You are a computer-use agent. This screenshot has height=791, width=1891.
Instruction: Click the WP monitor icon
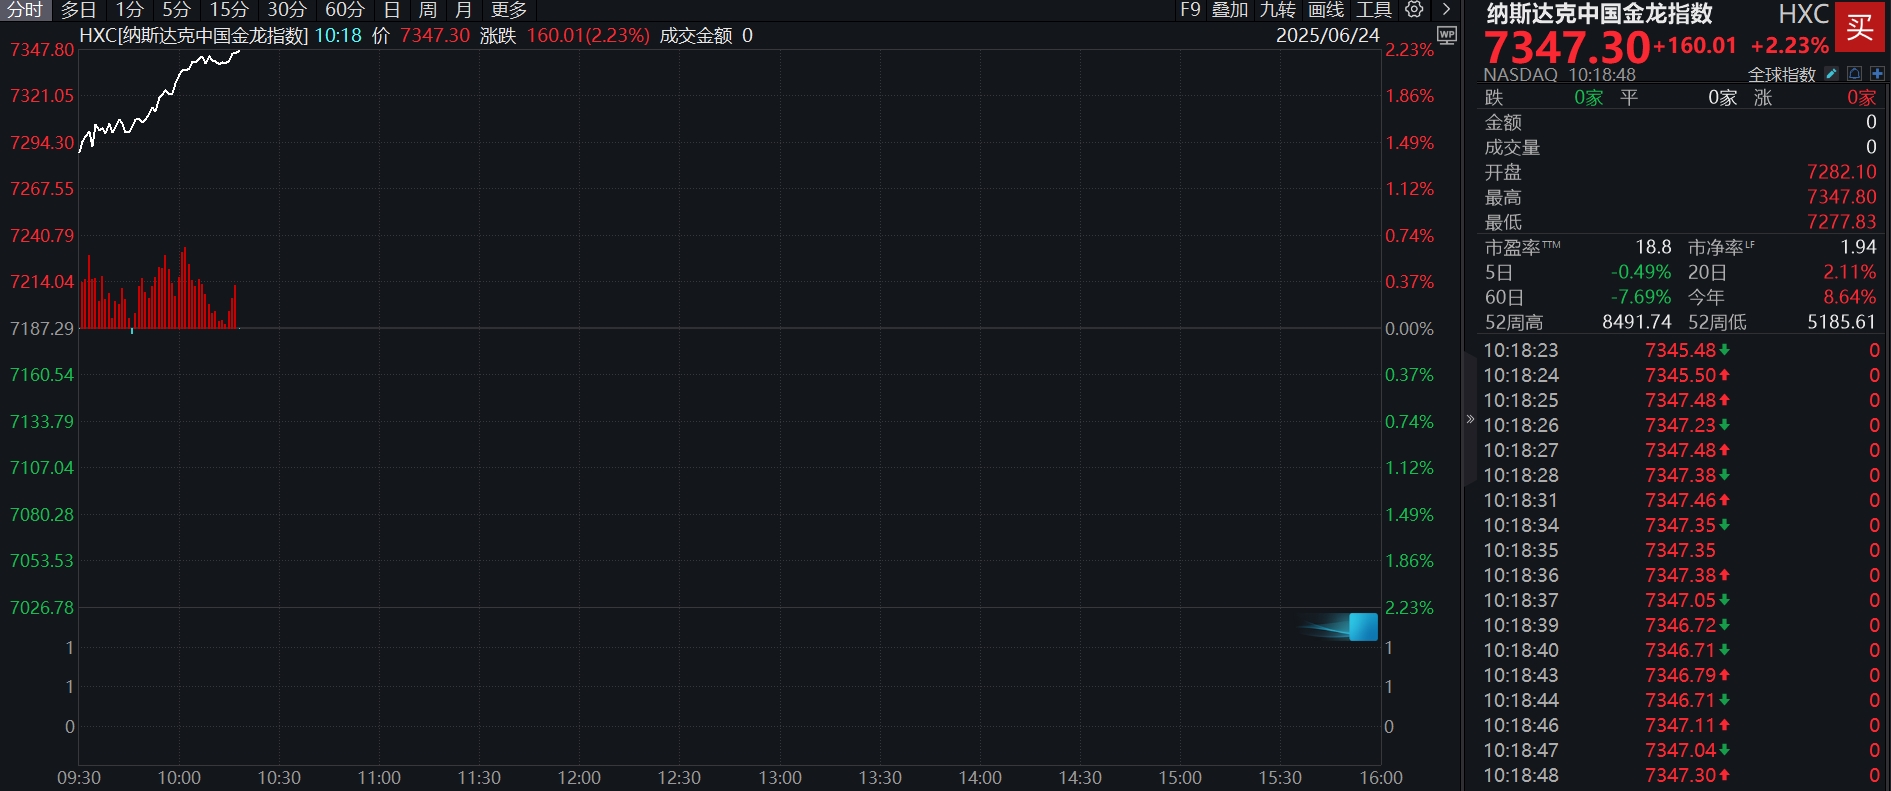tap(1447, 35)
